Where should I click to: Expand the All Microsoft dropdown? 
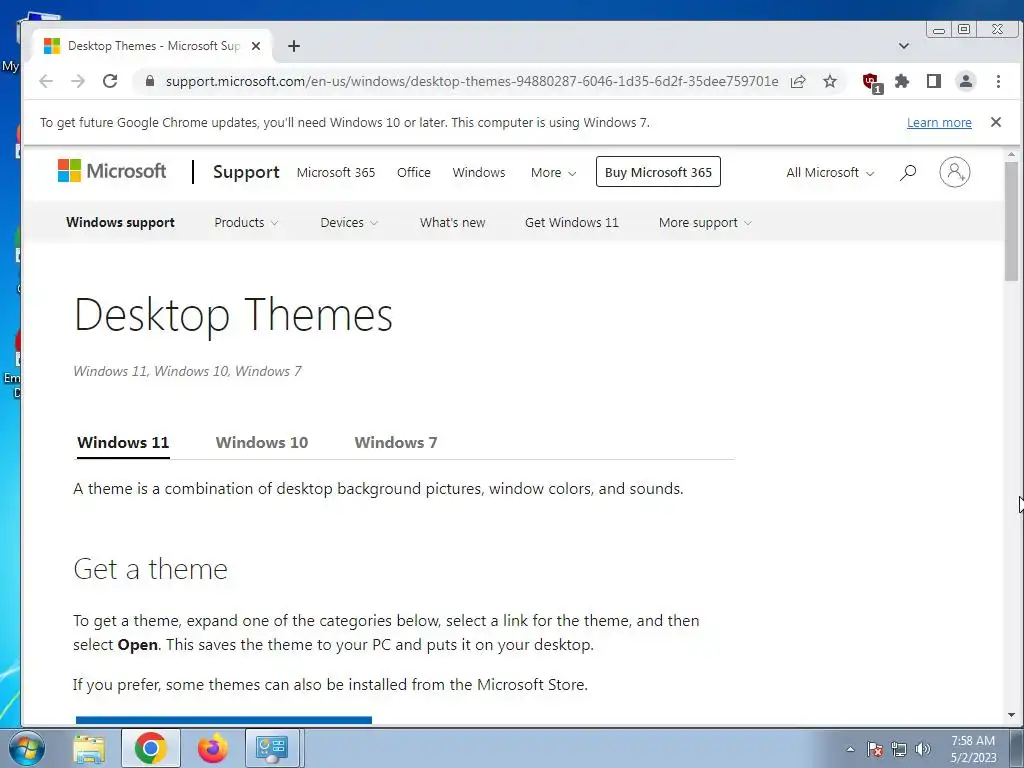click(x=829, y=172)
